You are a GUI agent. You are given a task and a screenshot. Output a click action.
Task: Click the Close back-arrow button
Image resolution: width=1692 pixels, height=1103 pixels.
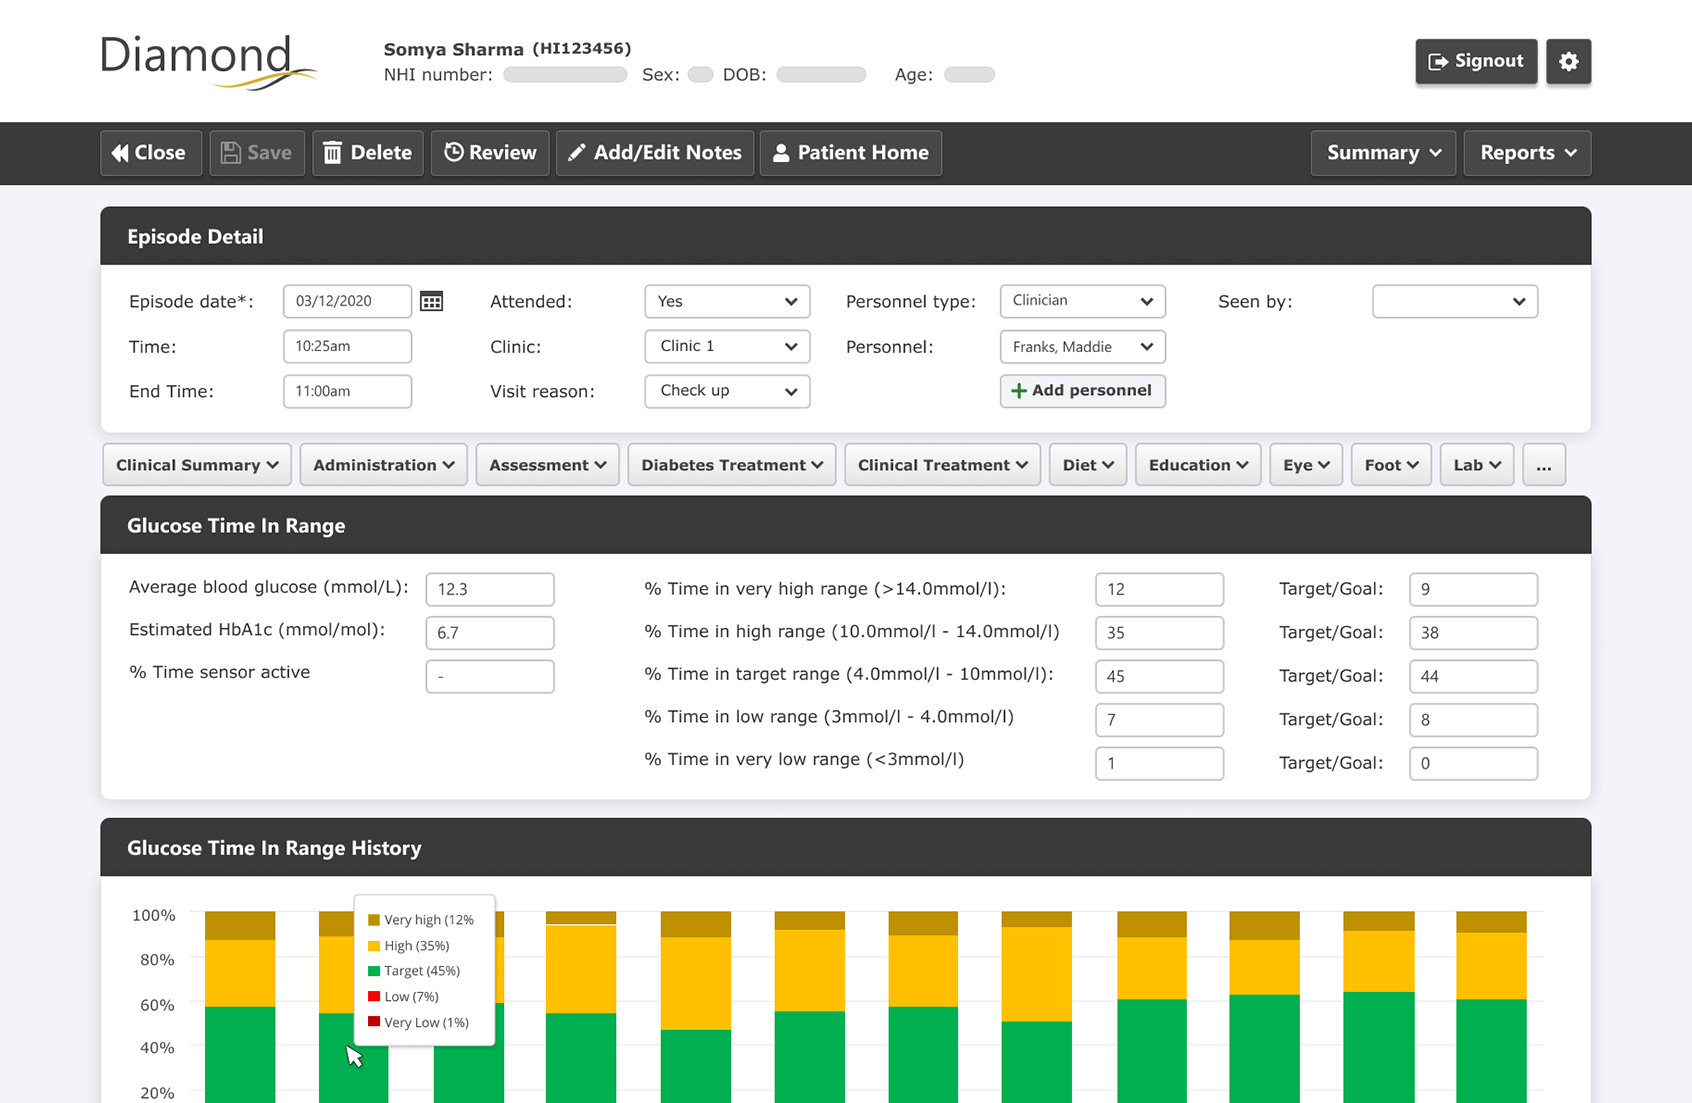[x=151, y=153]
